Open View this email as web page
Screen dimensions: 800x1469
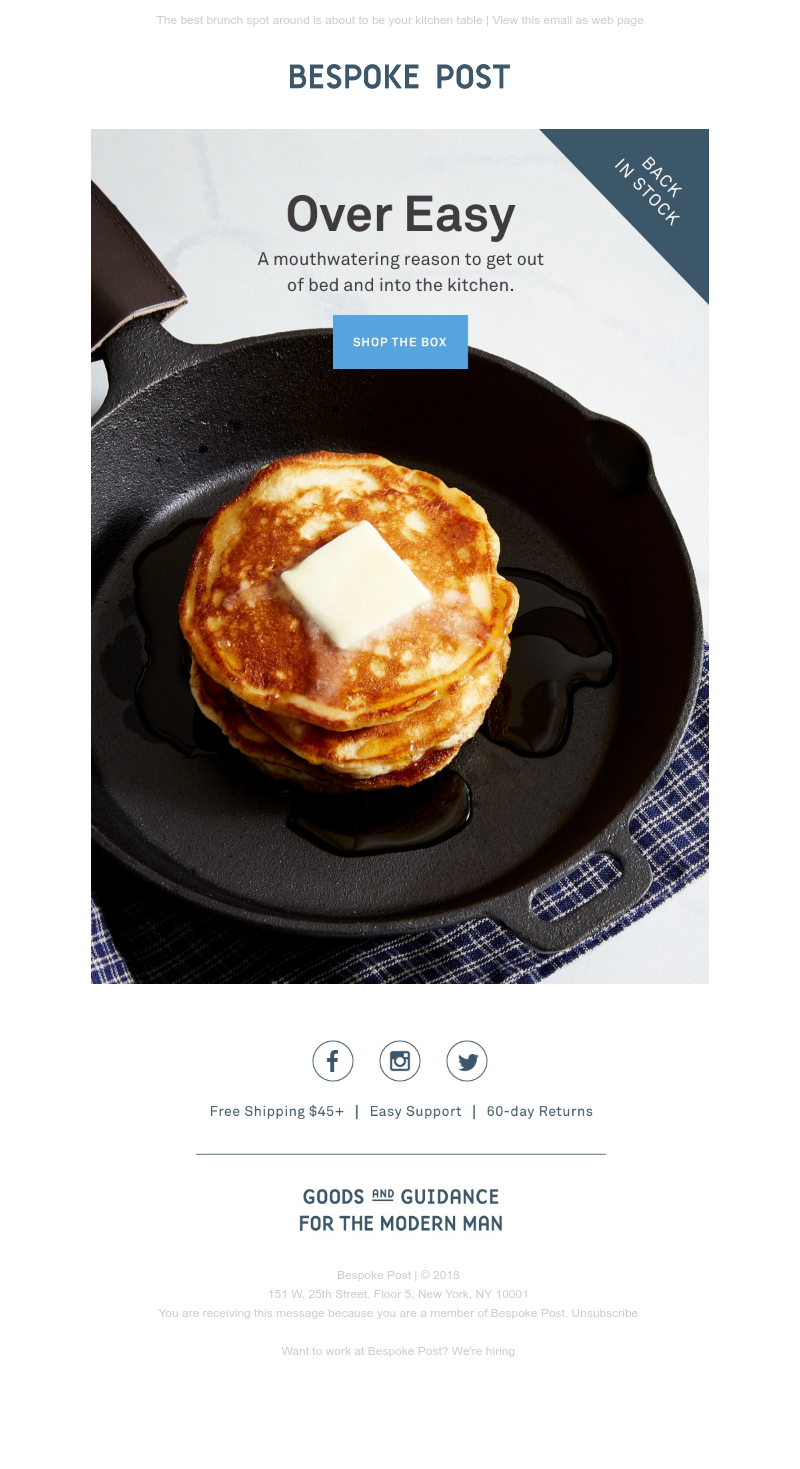pos(568,20)
